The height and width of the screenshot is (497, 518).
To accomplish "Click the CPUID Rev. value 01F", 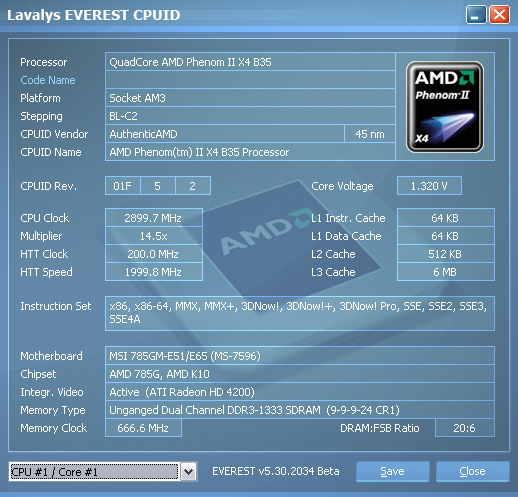I will click(123, 186).
